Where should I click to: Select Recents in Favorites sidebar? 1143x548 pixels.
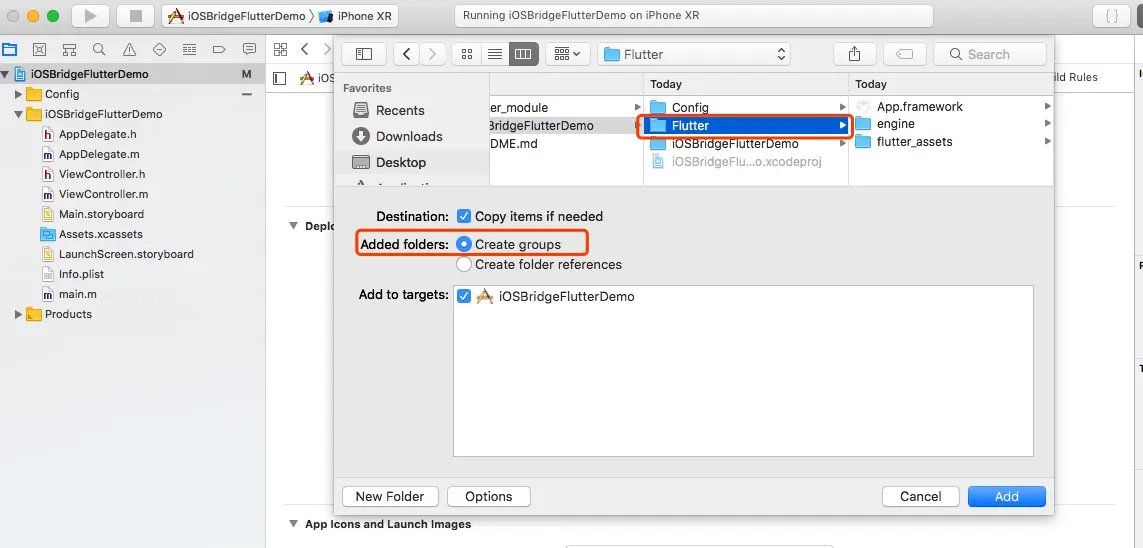pos(398,111)
